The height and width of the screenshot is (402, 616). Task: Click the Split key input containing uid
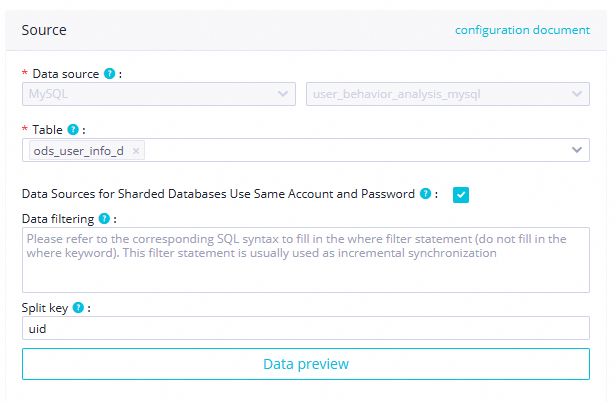(306, 328)
